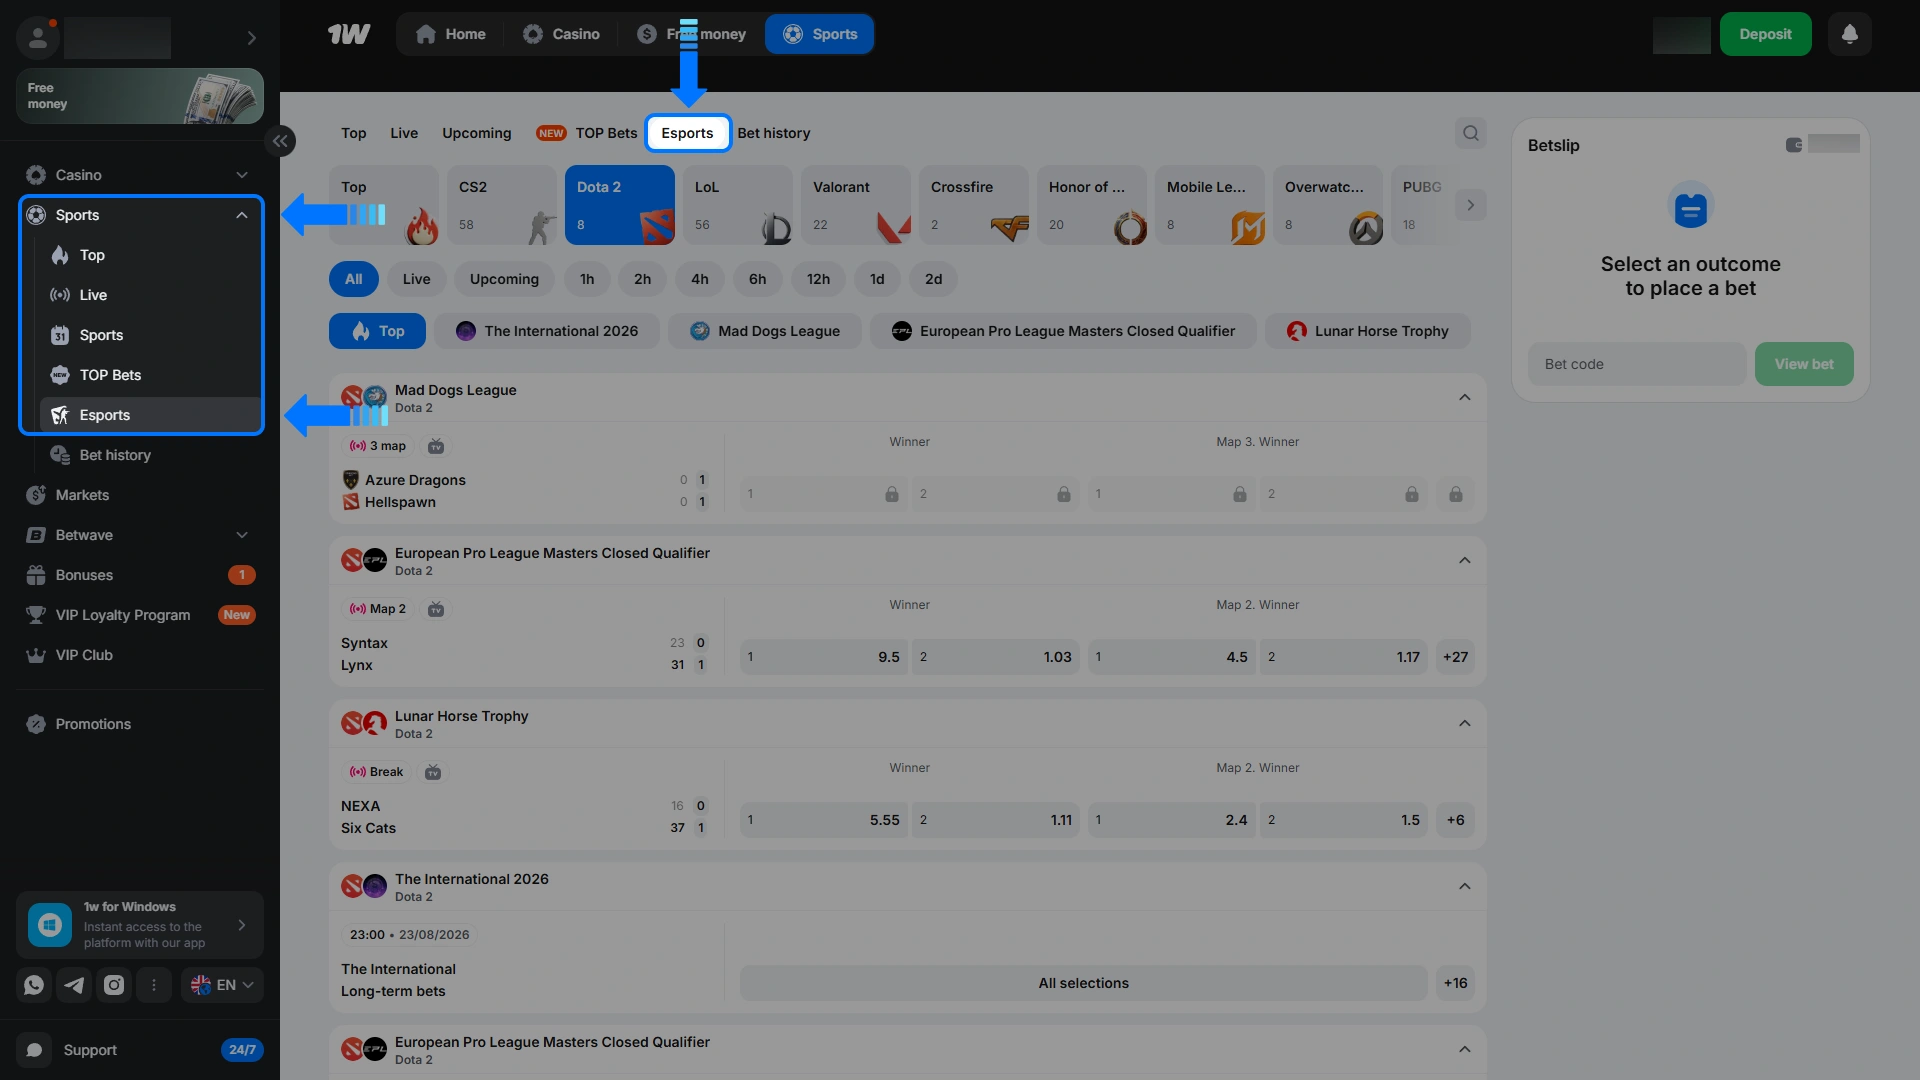
Task: Filter matches by Live
Action: 417,279
